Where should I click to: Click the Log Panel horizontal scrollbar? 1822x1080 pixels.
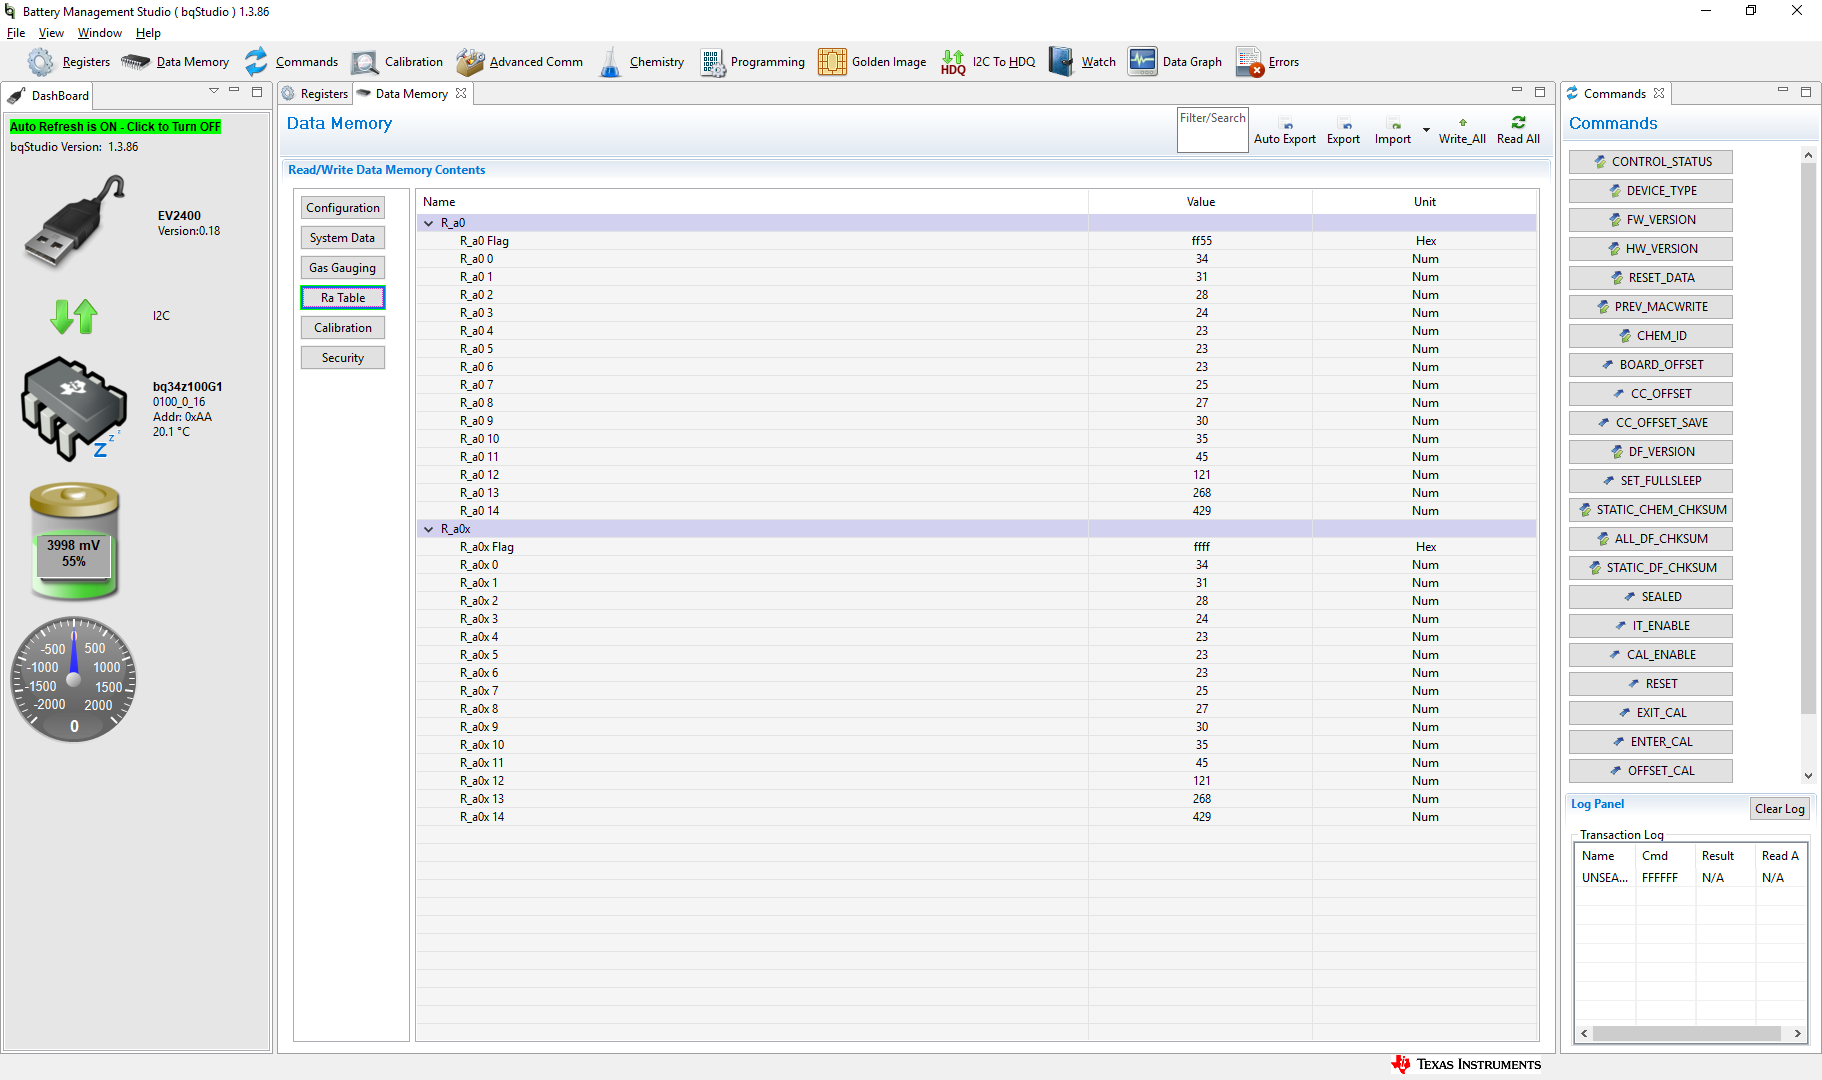(x=1686, y=1034)
